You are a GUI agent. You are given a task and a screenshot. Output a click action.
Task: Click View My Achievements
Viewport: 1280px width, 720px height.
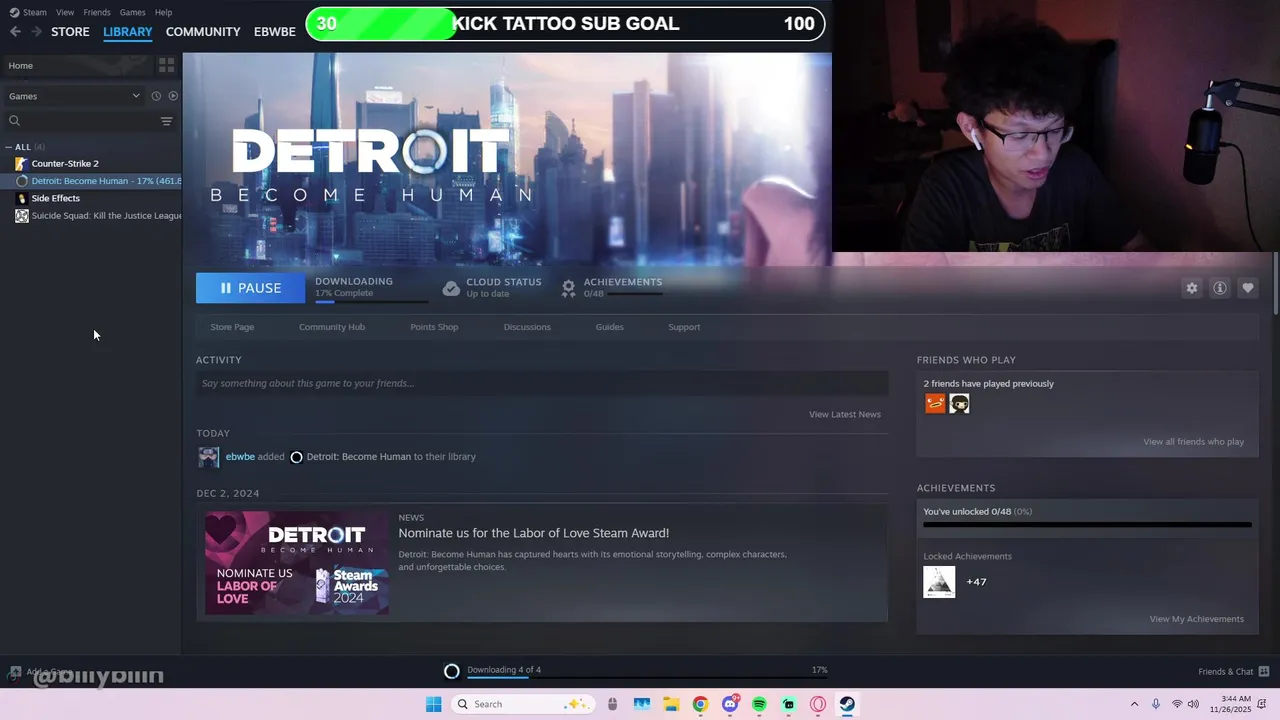1197,619
